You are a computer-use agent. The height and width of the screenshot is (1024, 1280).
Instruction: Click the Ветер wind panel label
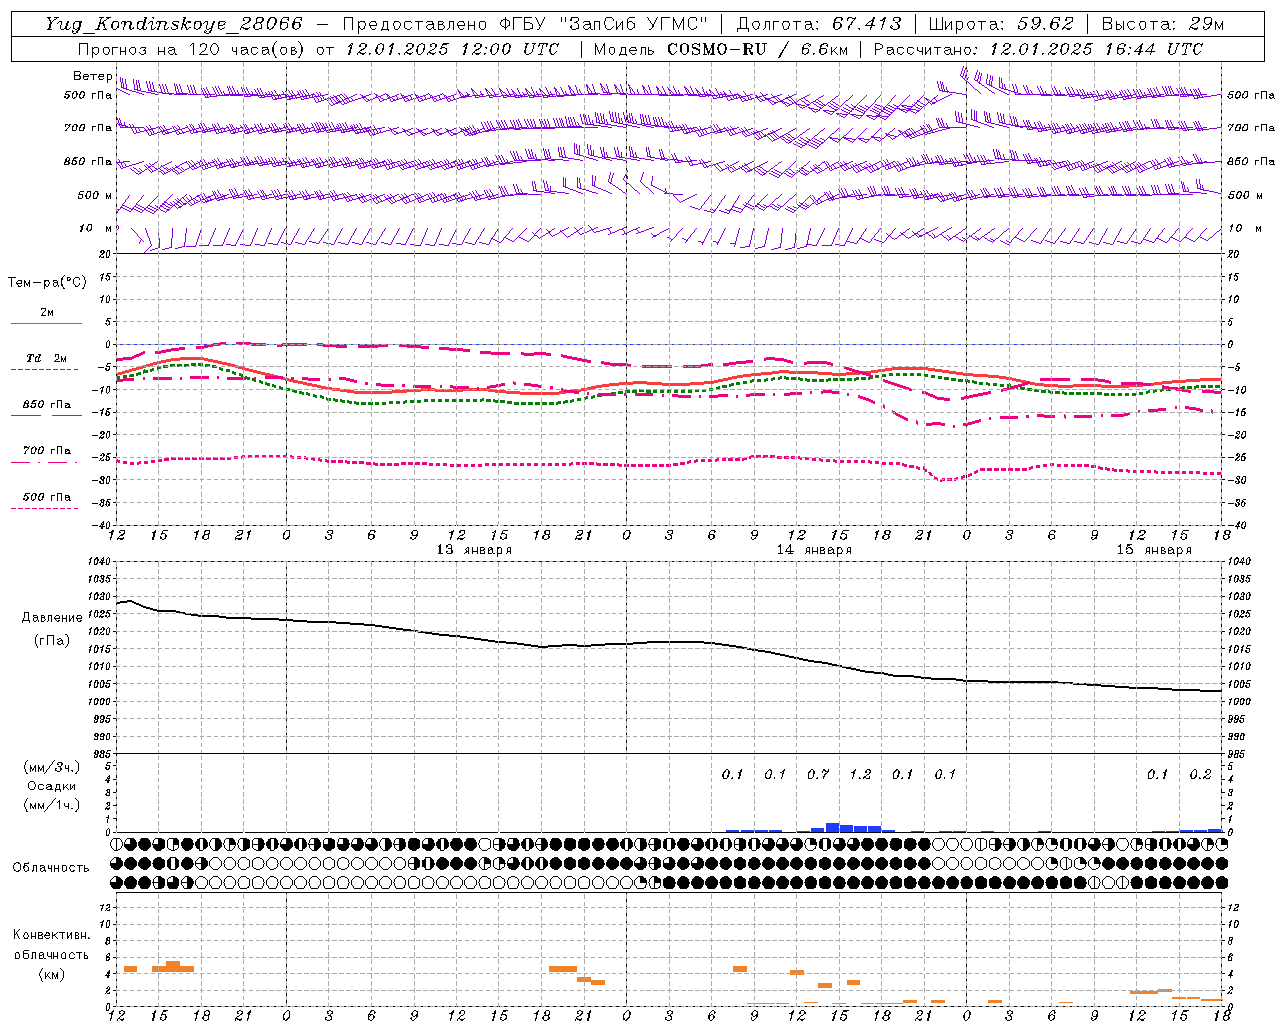point(92,76)
